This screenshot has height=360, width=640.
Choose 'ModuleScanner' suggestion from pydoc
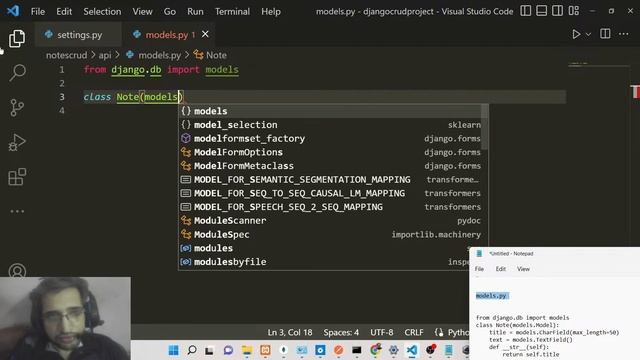tap(330, 220)
